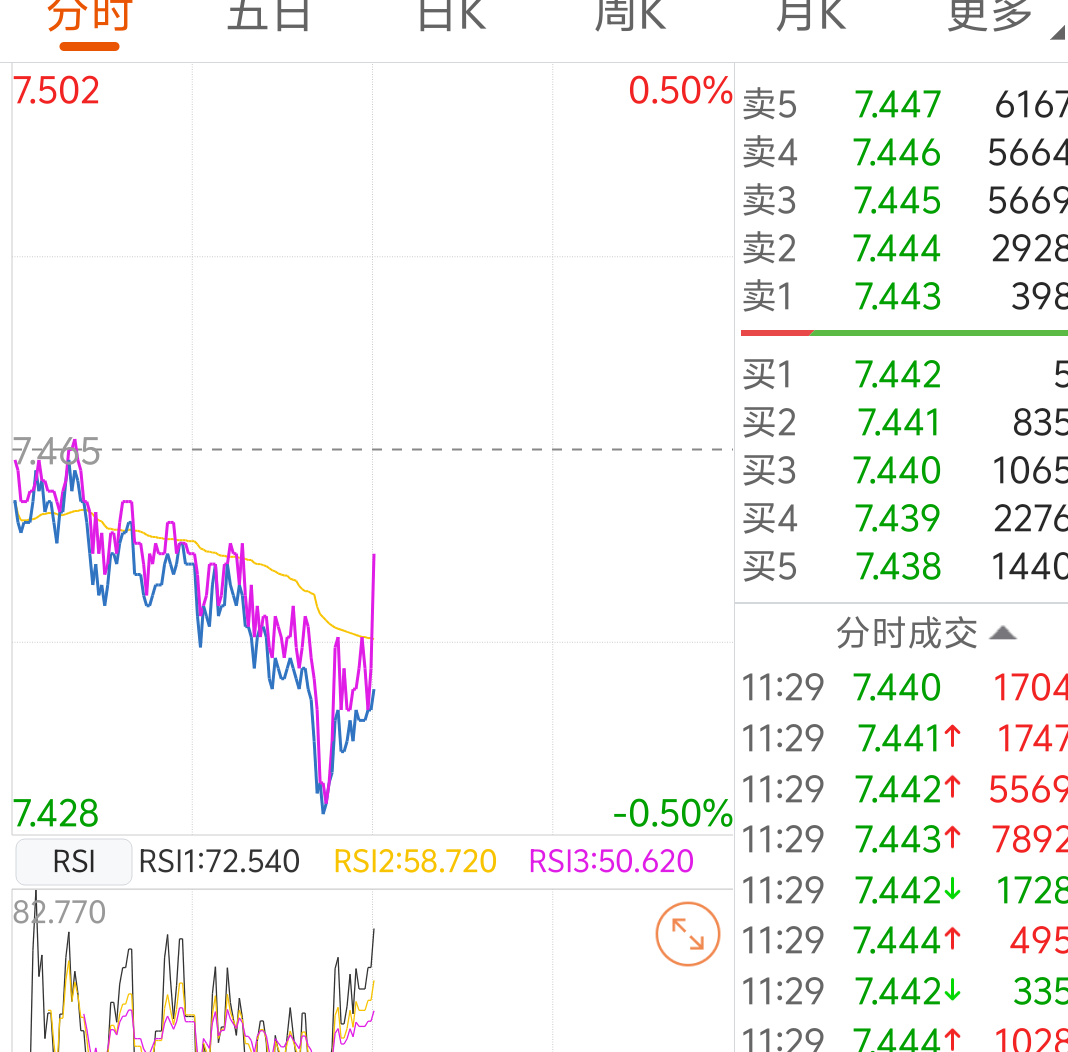Click the red-green buy/sell ratio bar
1068x1052 pixels.
[905, 333]
